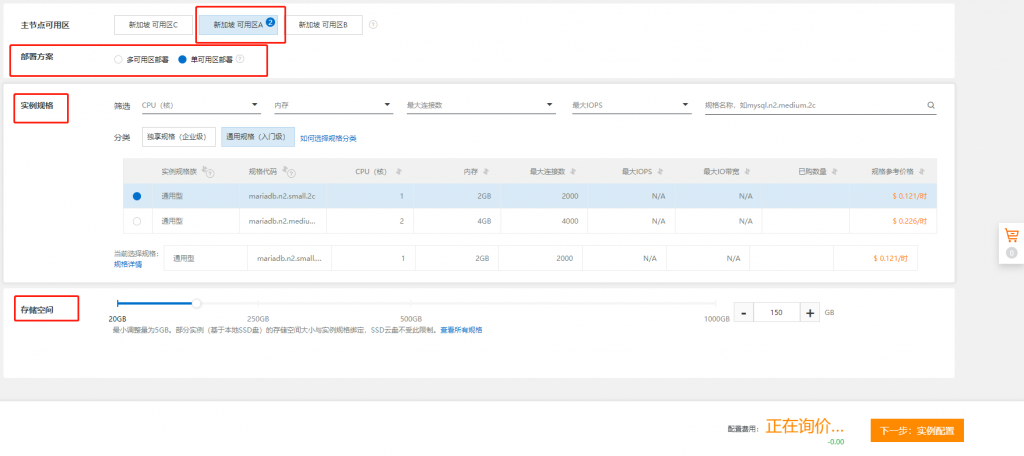Image resolution: width=1024 pixels, height=456 pixels.
Task: Click 正在询价... configuration fee text
Action: pyautogui.click(x=805, y=427)
